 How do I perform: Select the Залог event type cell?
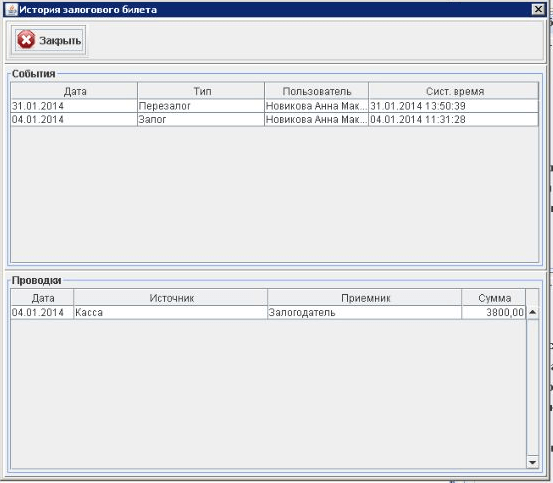click(x=201, y=120)
